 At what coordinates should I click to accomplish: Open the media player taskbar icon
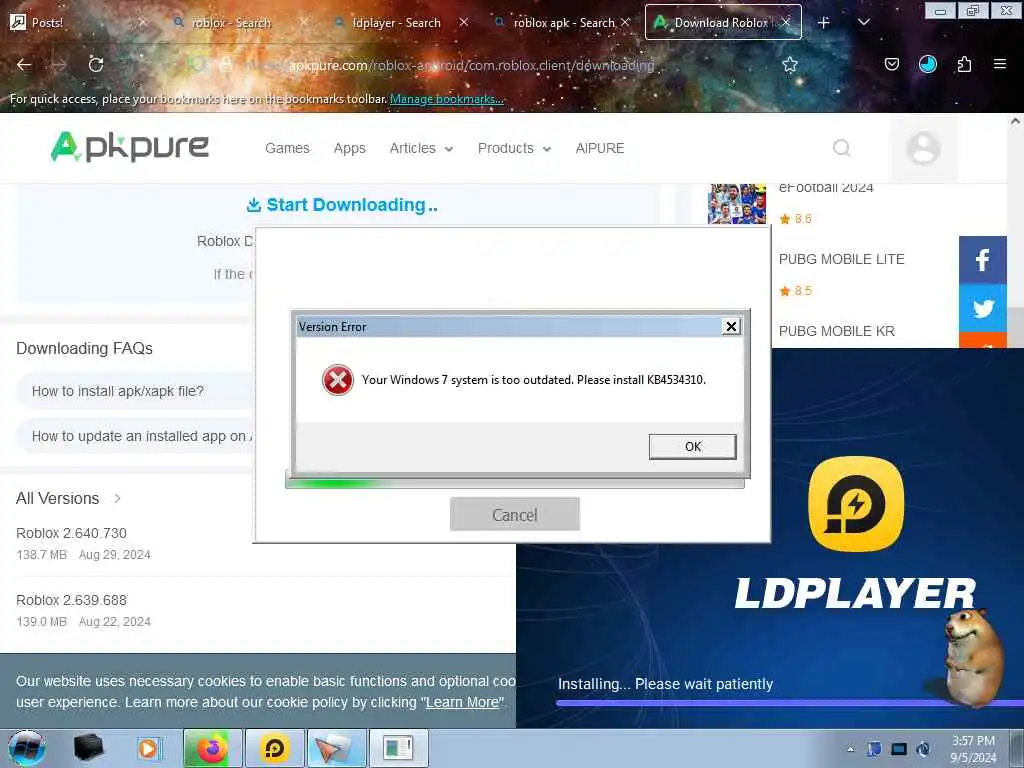point(149,748)
